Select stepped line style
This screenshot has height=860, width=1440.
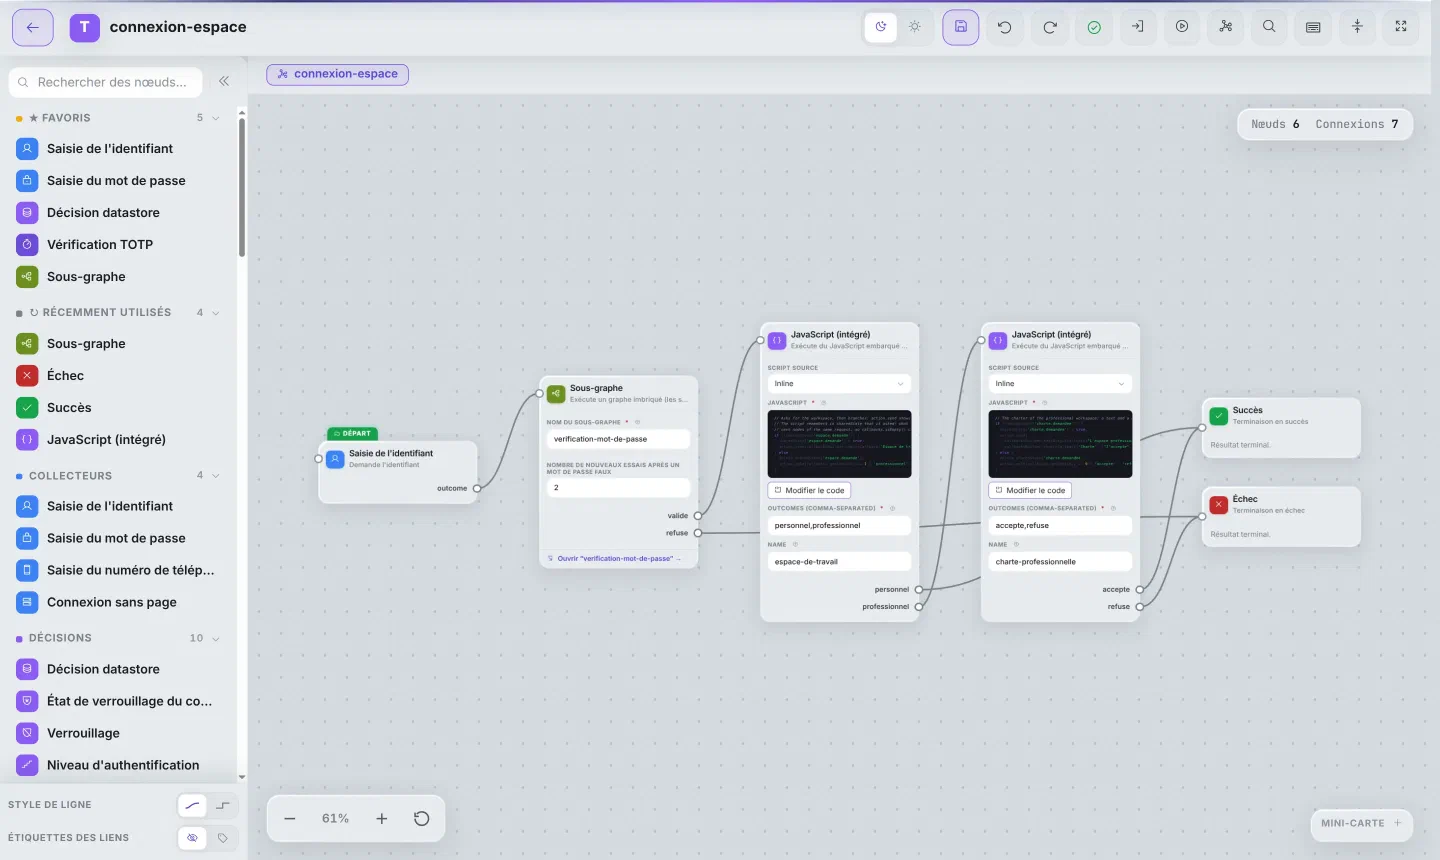pyautogui.click(x=222, y=805)
